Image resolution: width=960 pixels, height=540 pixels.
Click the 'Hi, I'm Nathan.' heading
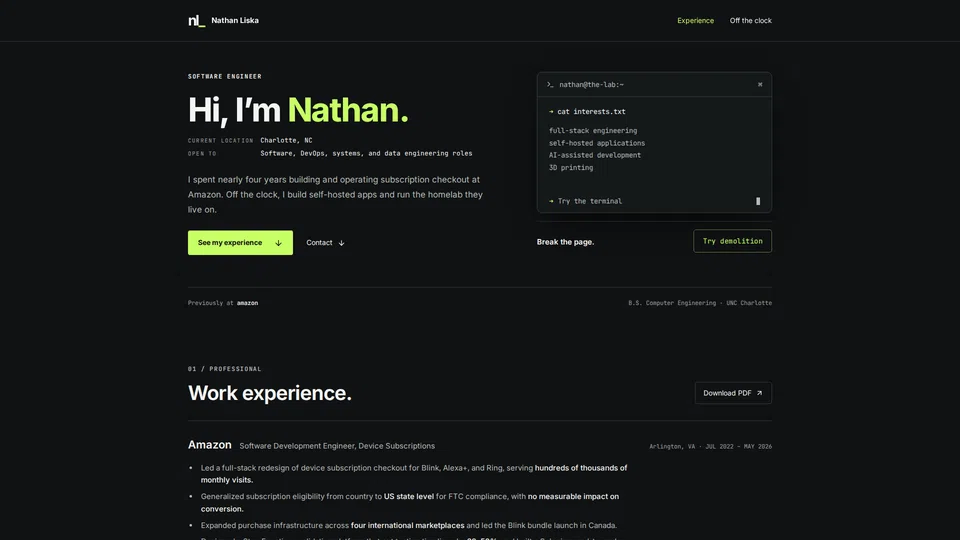click(298, 110)
